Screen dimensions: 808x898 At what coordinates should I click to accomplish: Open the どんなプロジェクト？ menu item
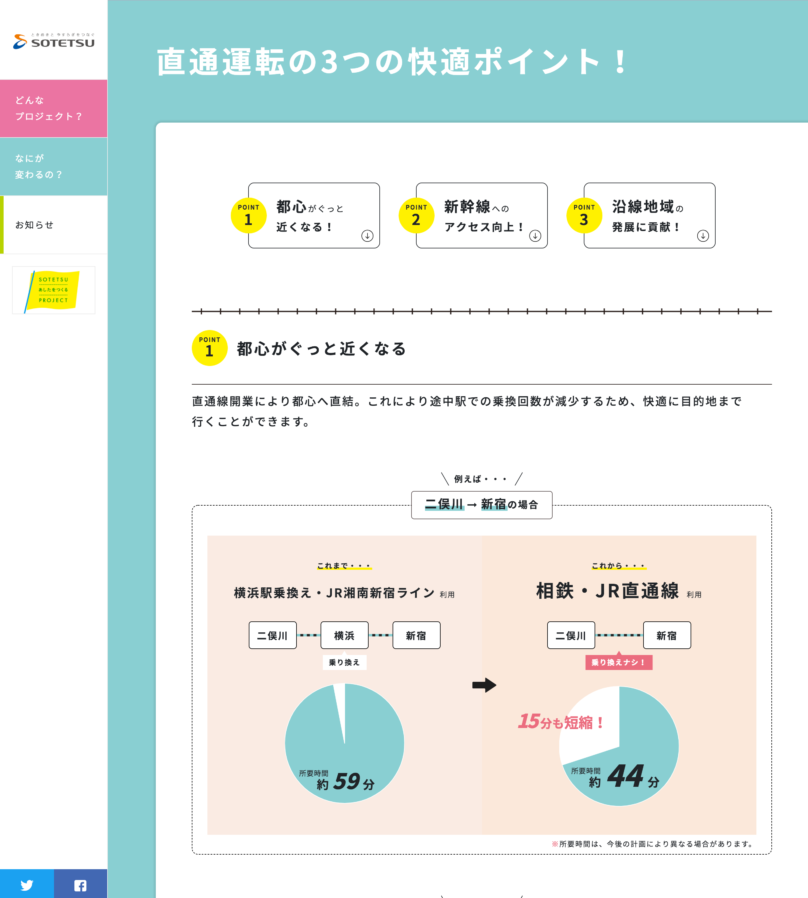(x=53, y=108)
